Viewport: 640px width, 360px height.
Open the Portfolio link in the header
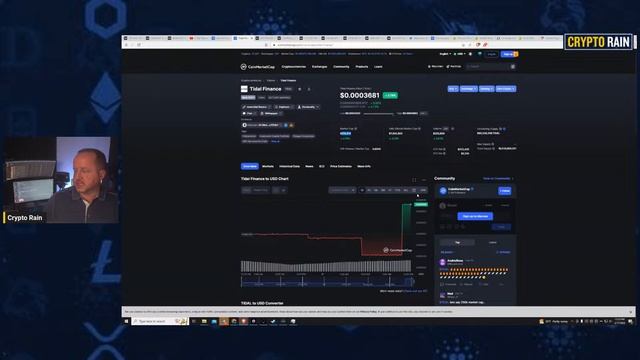click(454, 67)
